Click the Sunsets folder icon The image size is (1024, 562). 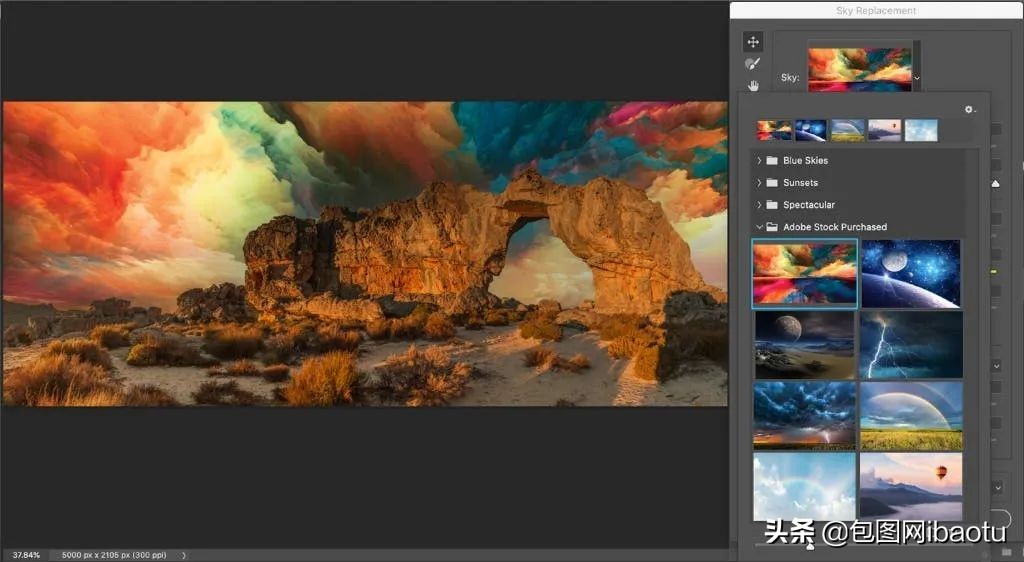tap(772, 183)
